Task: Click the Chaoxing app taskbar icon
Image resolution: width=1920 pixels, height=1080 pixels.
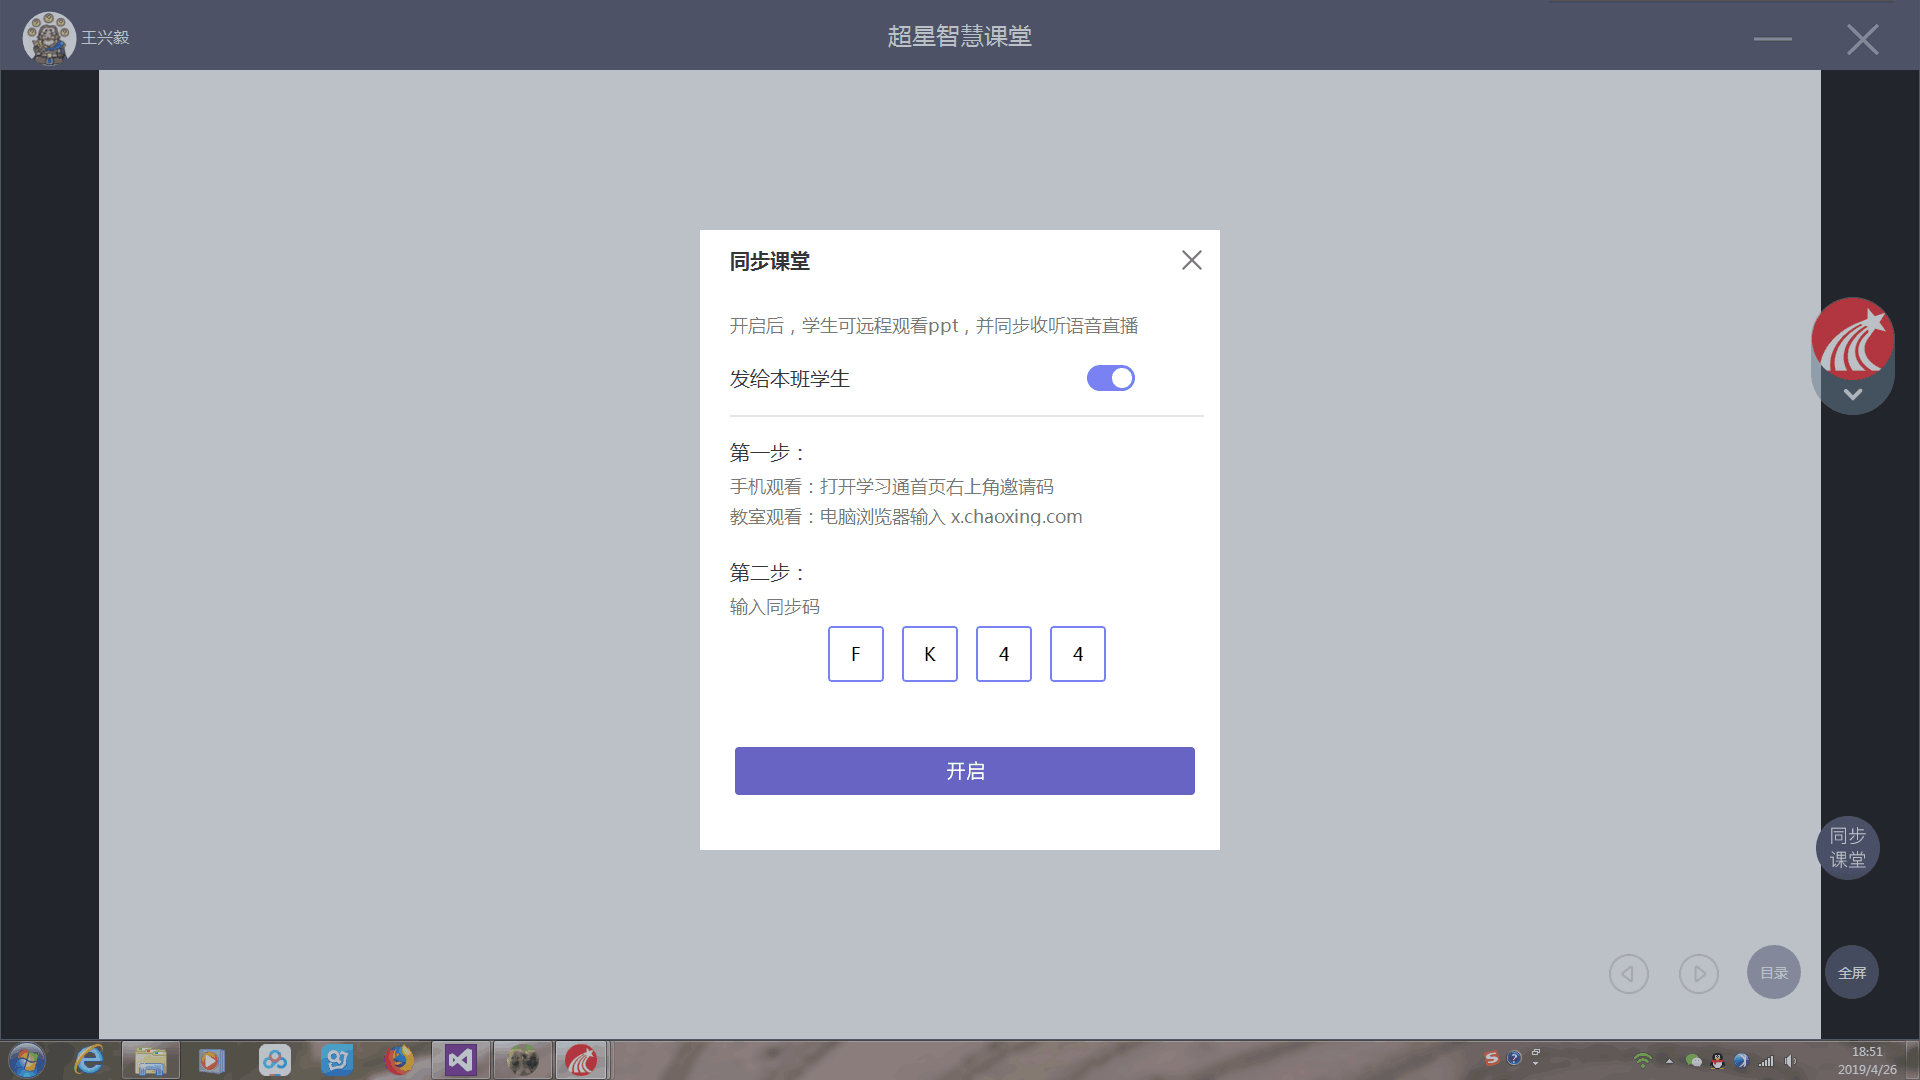Action: pos(581,1060)
